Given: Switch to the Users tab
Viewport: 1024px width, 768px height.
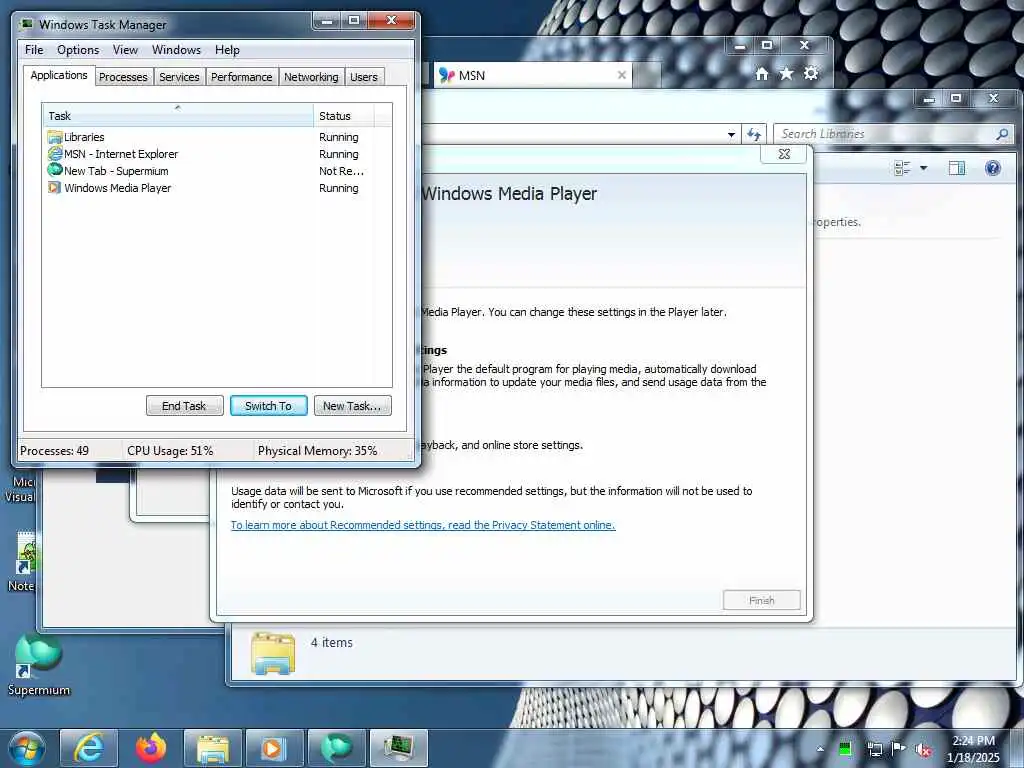Looking at the screenshot, I should point(364,77).
